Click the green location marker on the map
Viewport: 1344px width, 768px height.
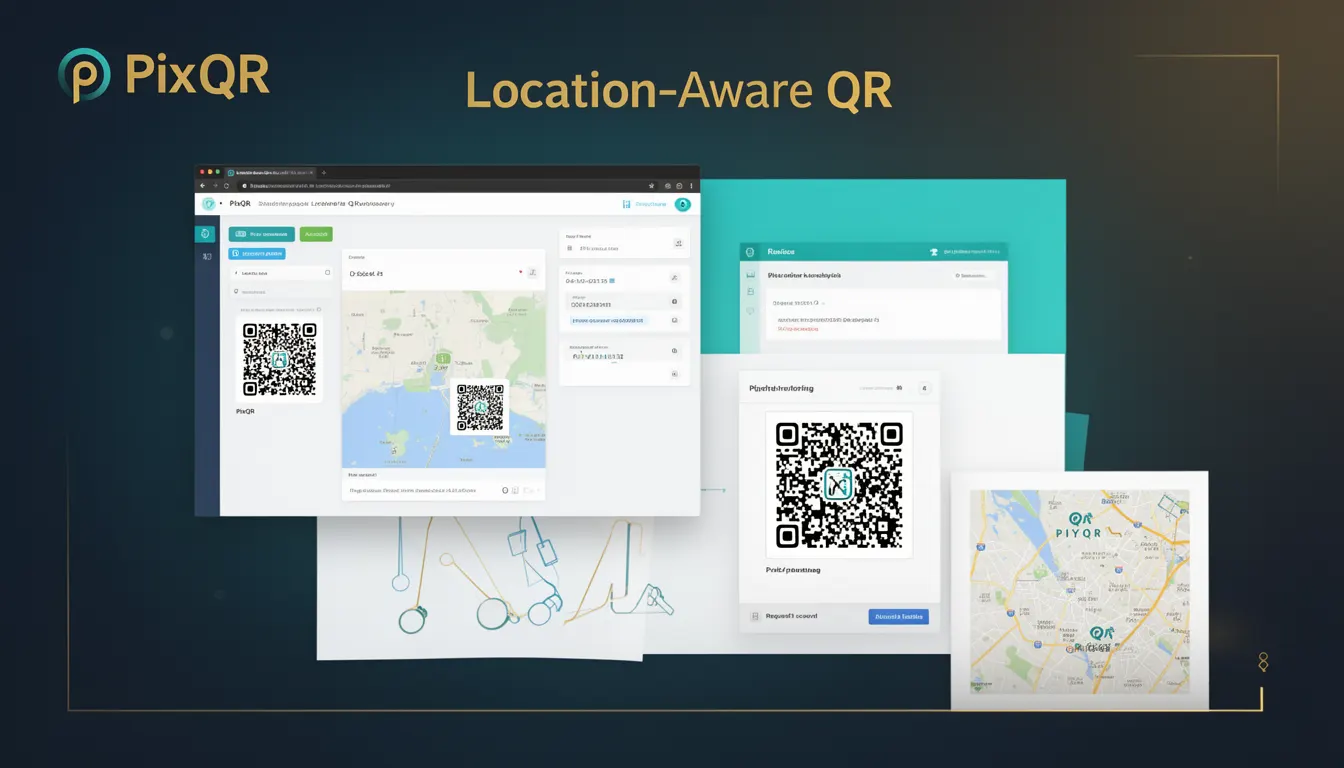point(443,358)
